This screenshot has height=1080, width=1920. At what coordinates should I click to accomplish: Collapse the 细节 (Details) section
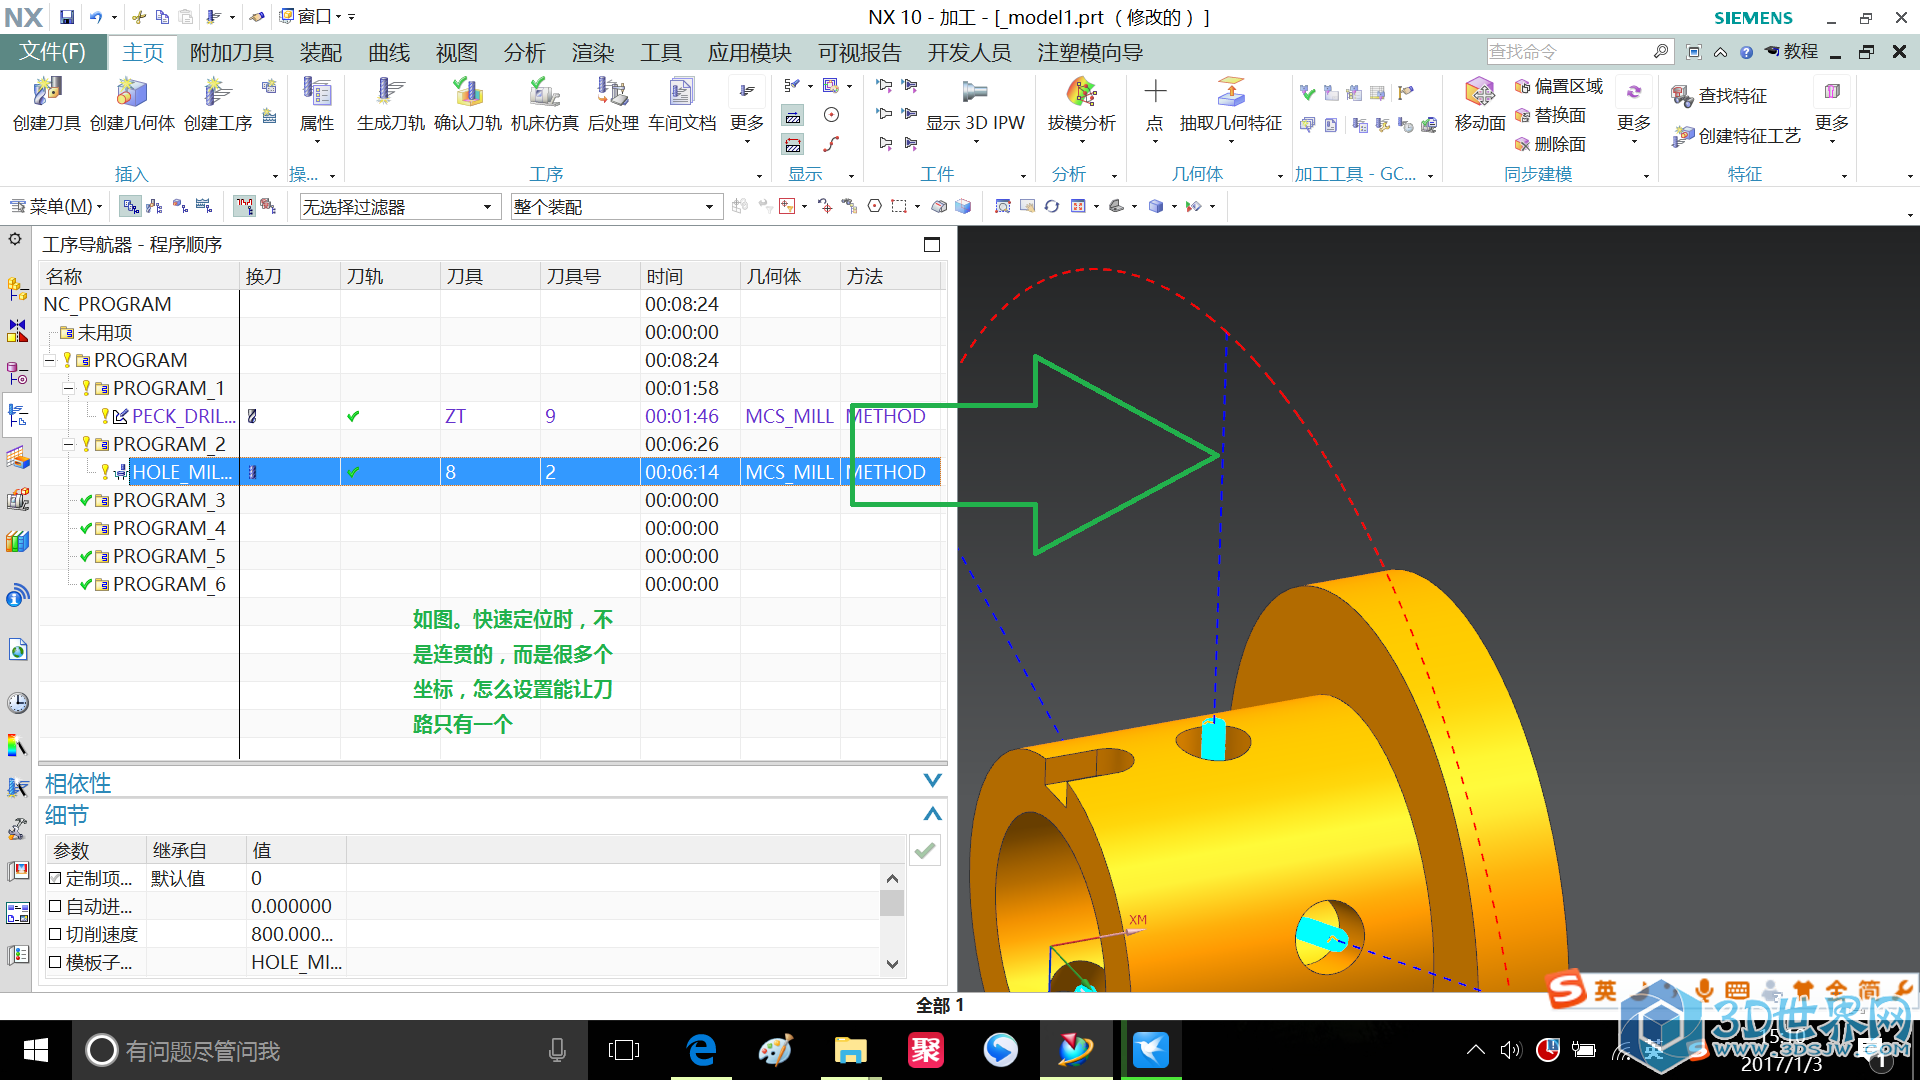coord(932,814)
